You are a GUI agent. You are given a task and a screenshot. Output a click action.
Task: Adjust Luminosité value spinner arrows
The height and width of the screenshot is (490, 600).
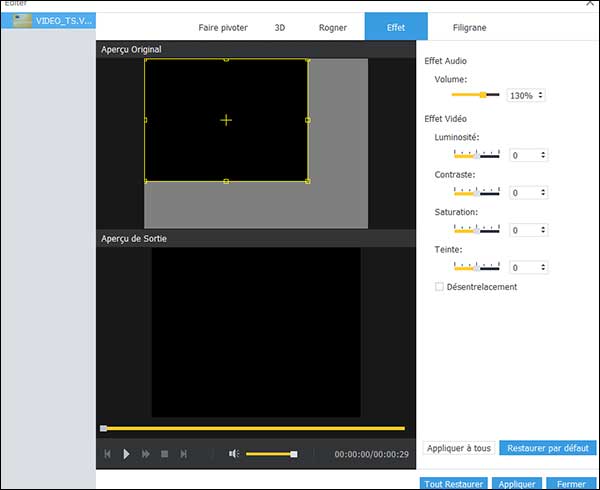543,155
